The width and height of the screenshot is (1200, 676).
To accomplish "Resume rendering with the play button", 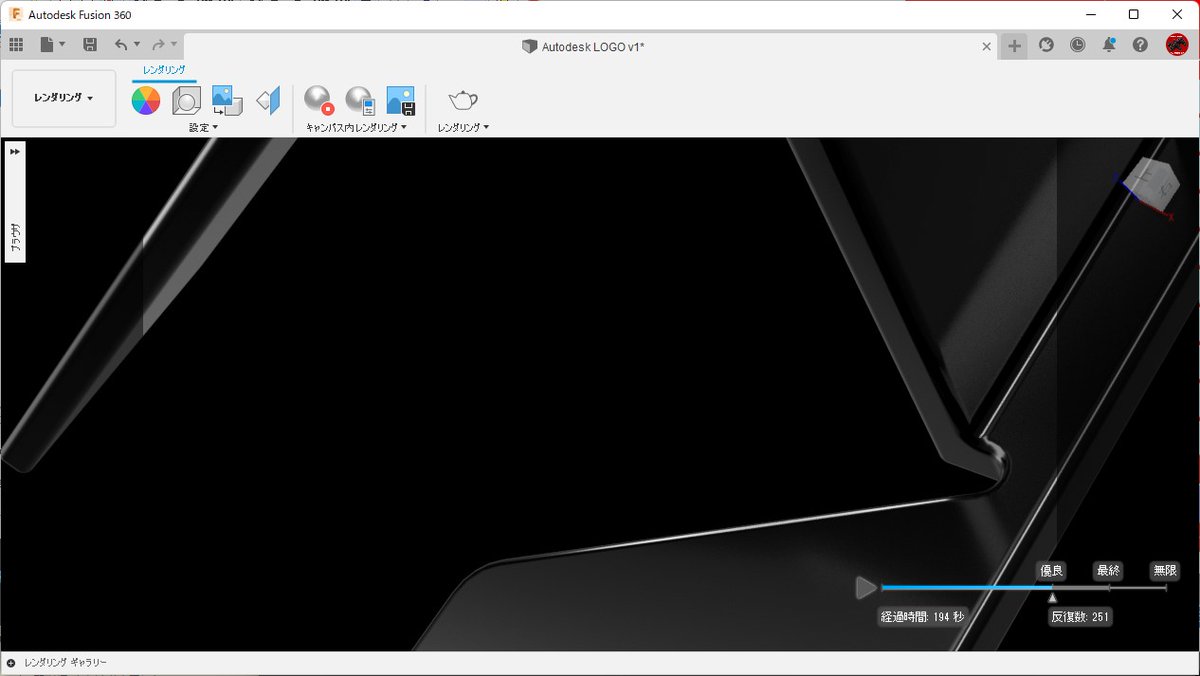I will coord(866,587).
